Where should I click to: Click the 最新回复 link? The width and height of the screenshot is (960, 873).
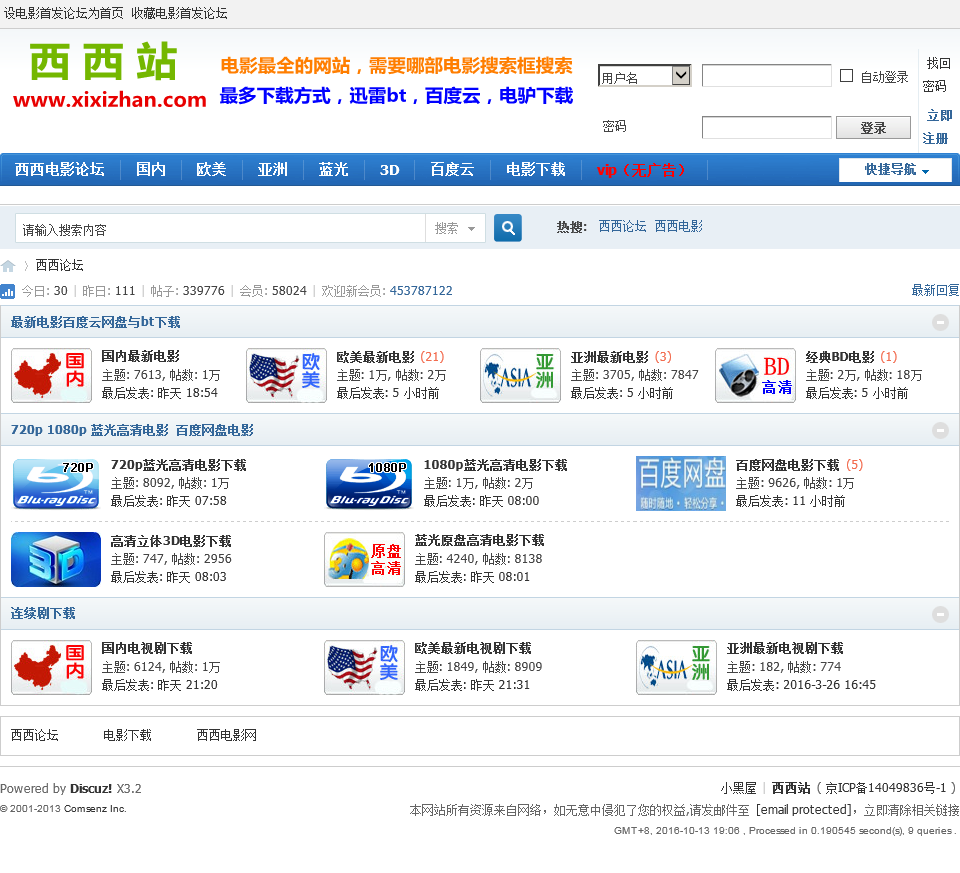click(x=935, y=290)
